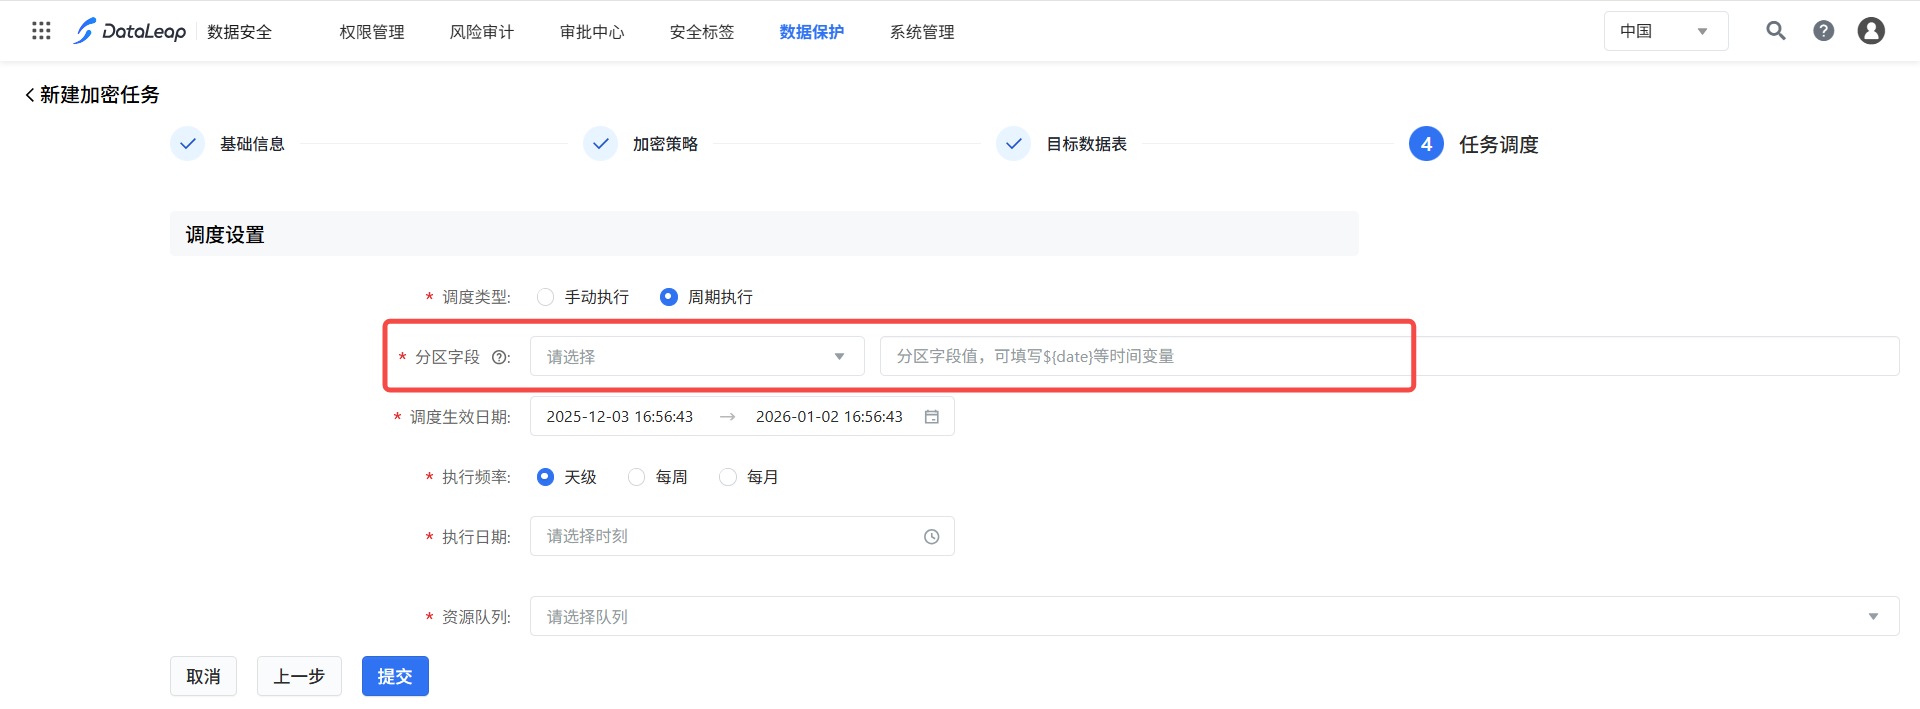
Task: Click the start date 2025-12-03 16:56:43
Action: [620, 417]
